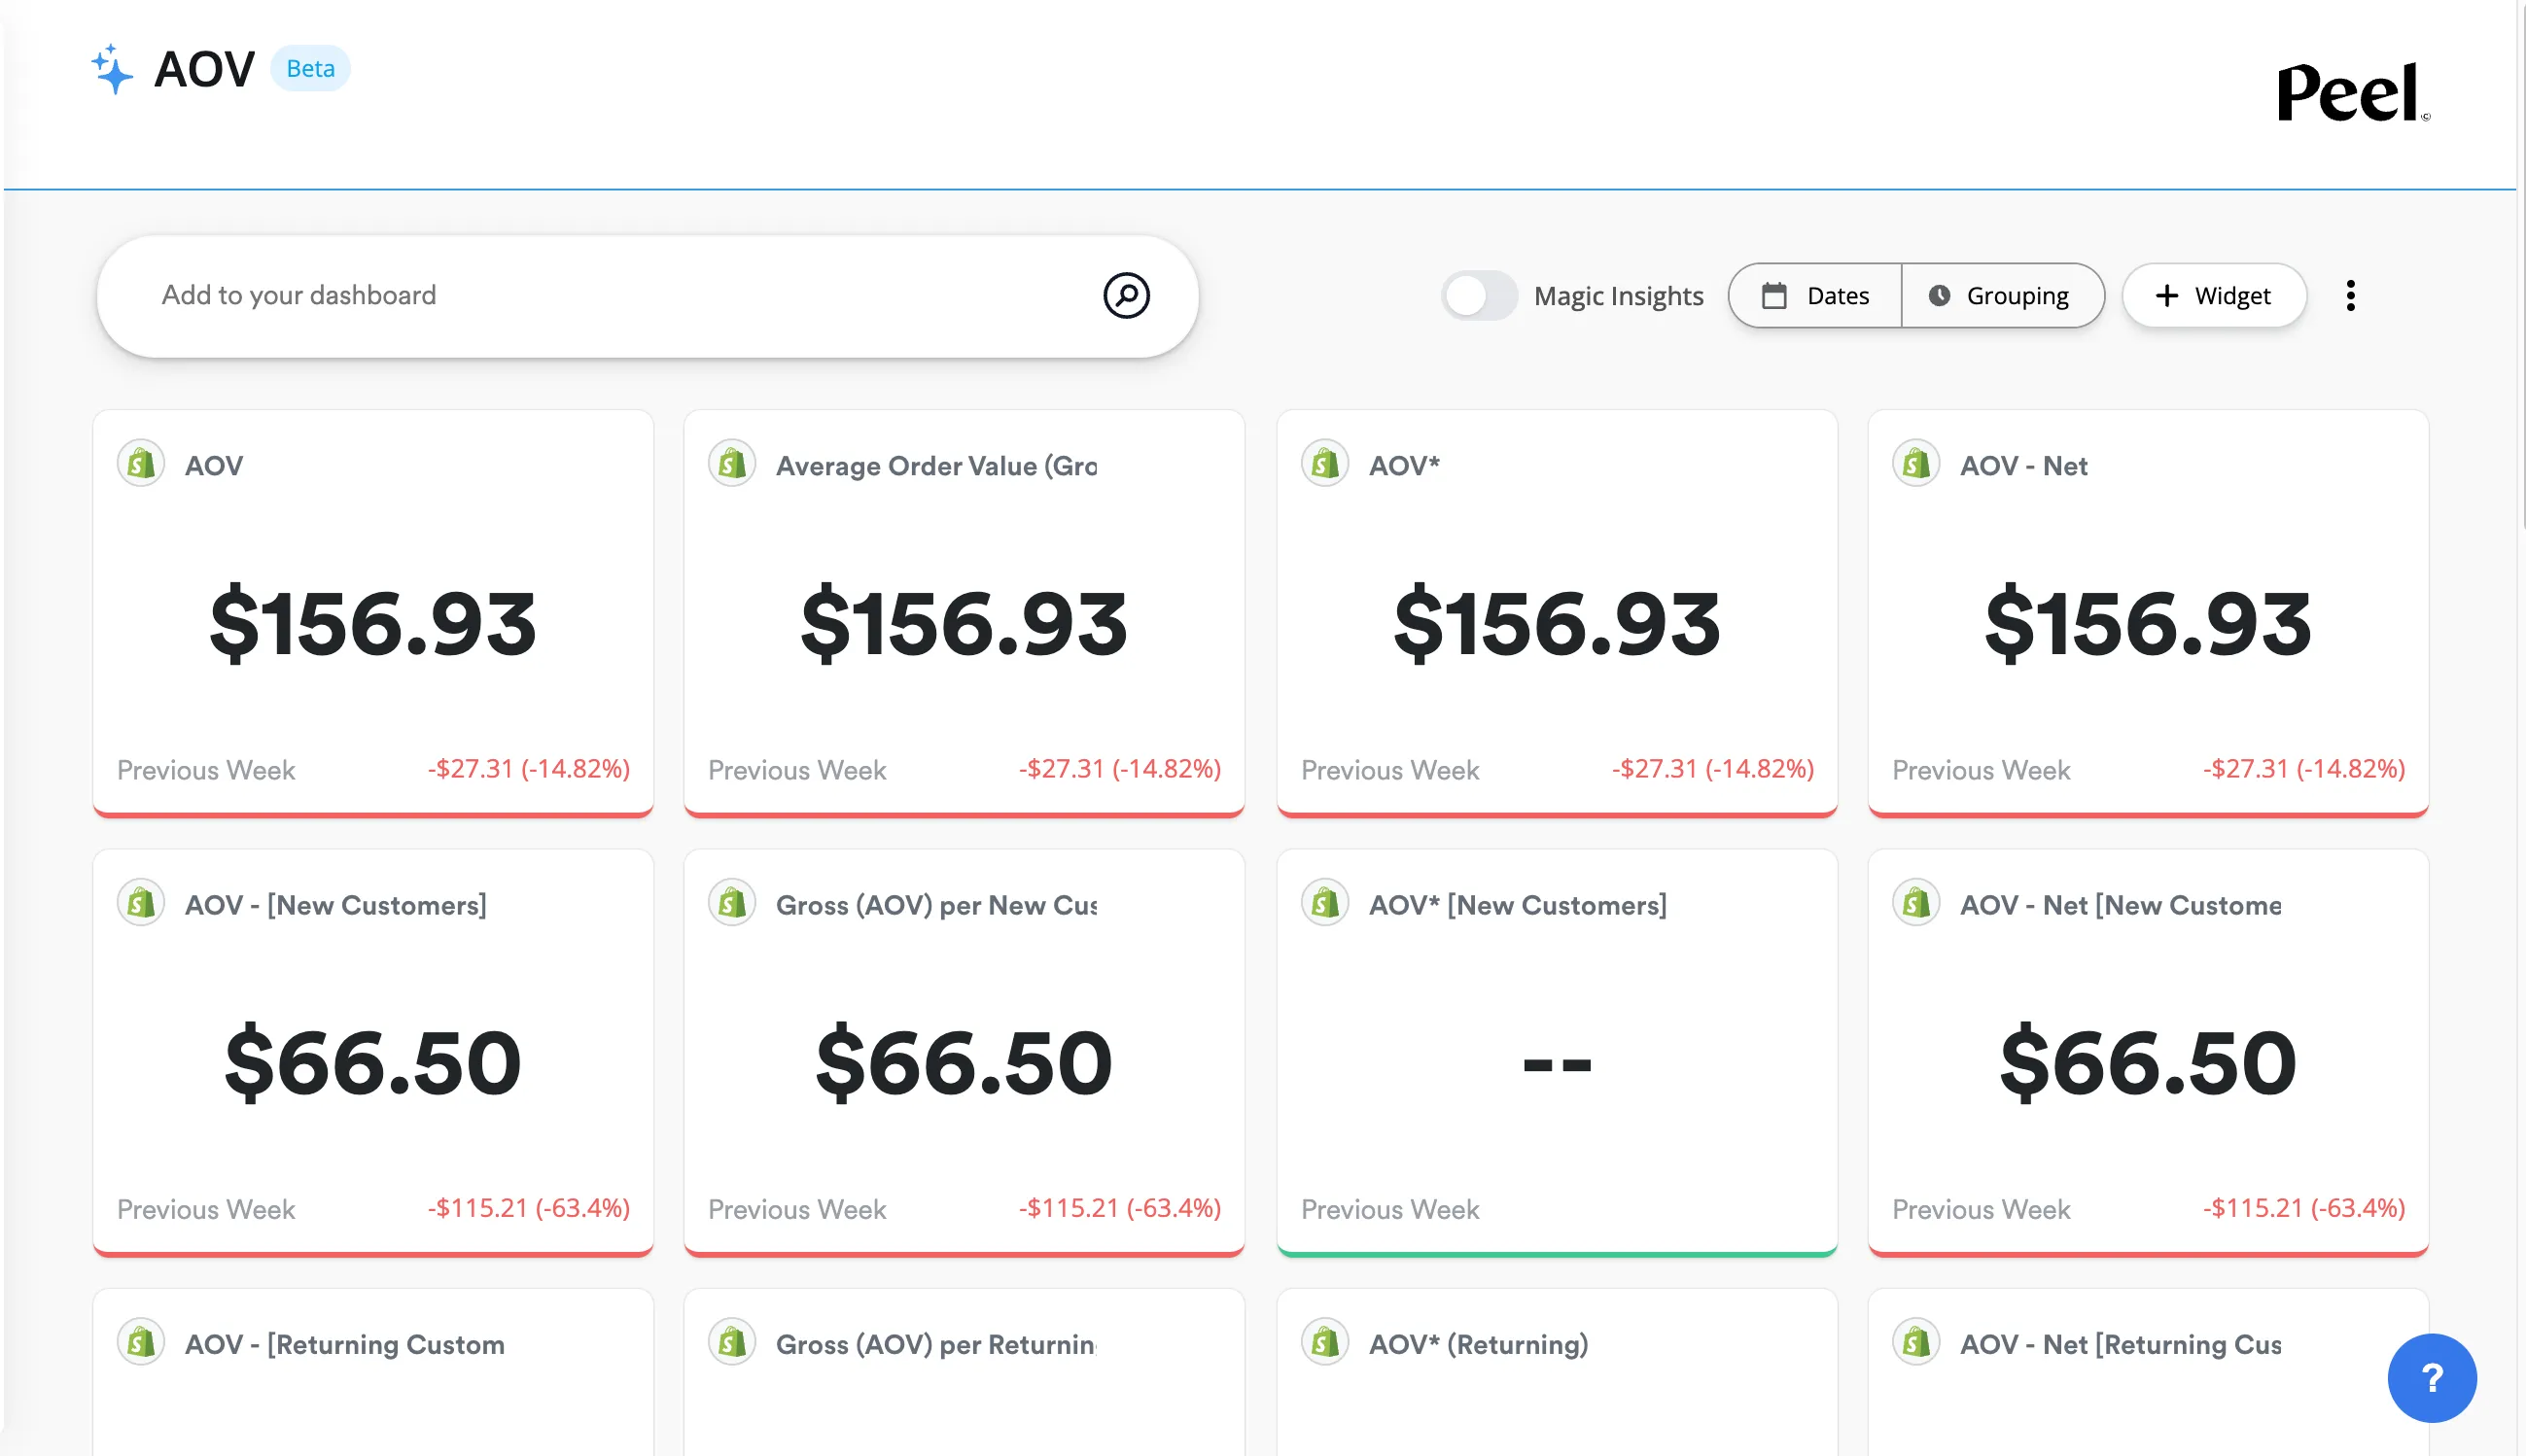Viewport: 2526px width, 1456px height.
Task: Open the blue help question mark button
Action: (x=2431, y=1377)
